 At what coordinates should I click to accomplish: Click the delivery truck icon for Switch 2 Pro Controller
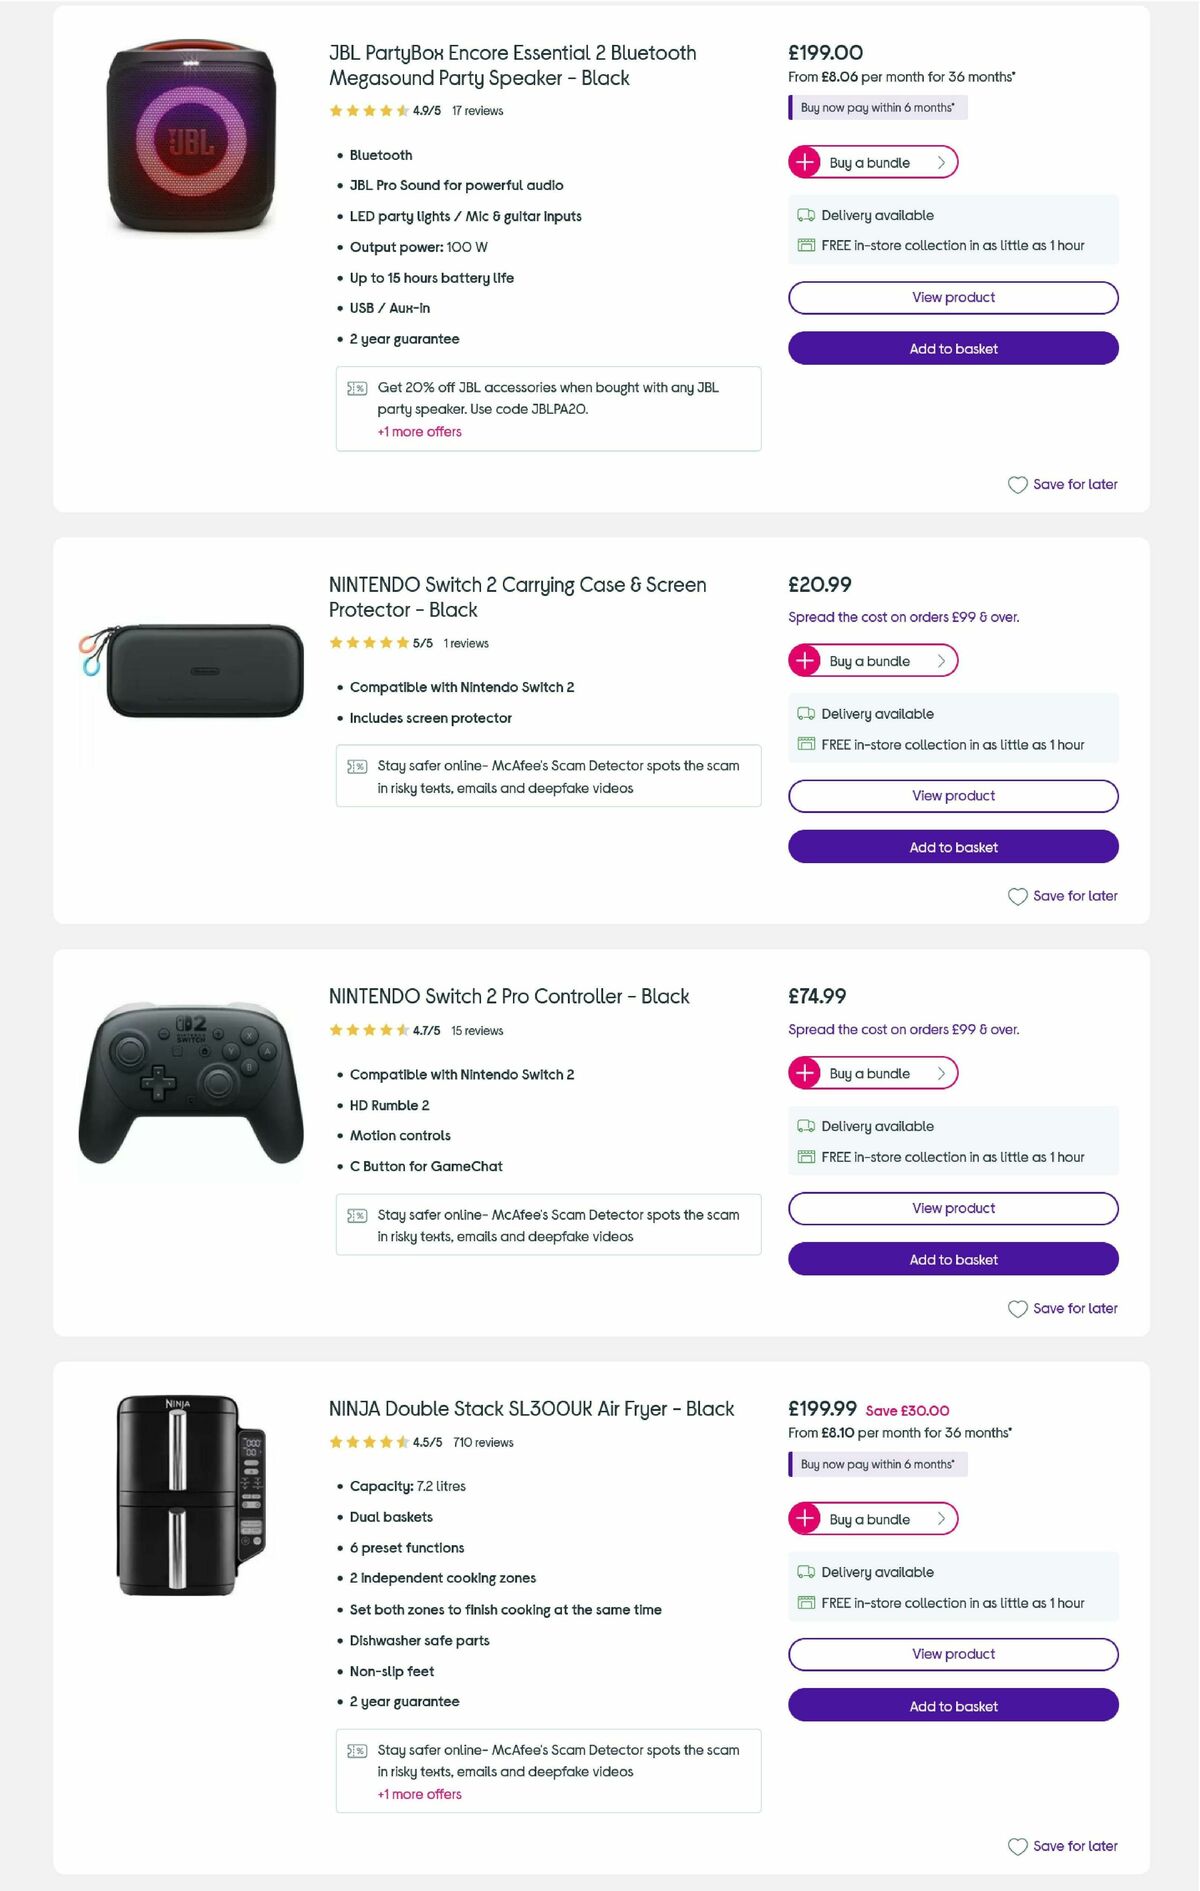click(x=806, y=1126)
